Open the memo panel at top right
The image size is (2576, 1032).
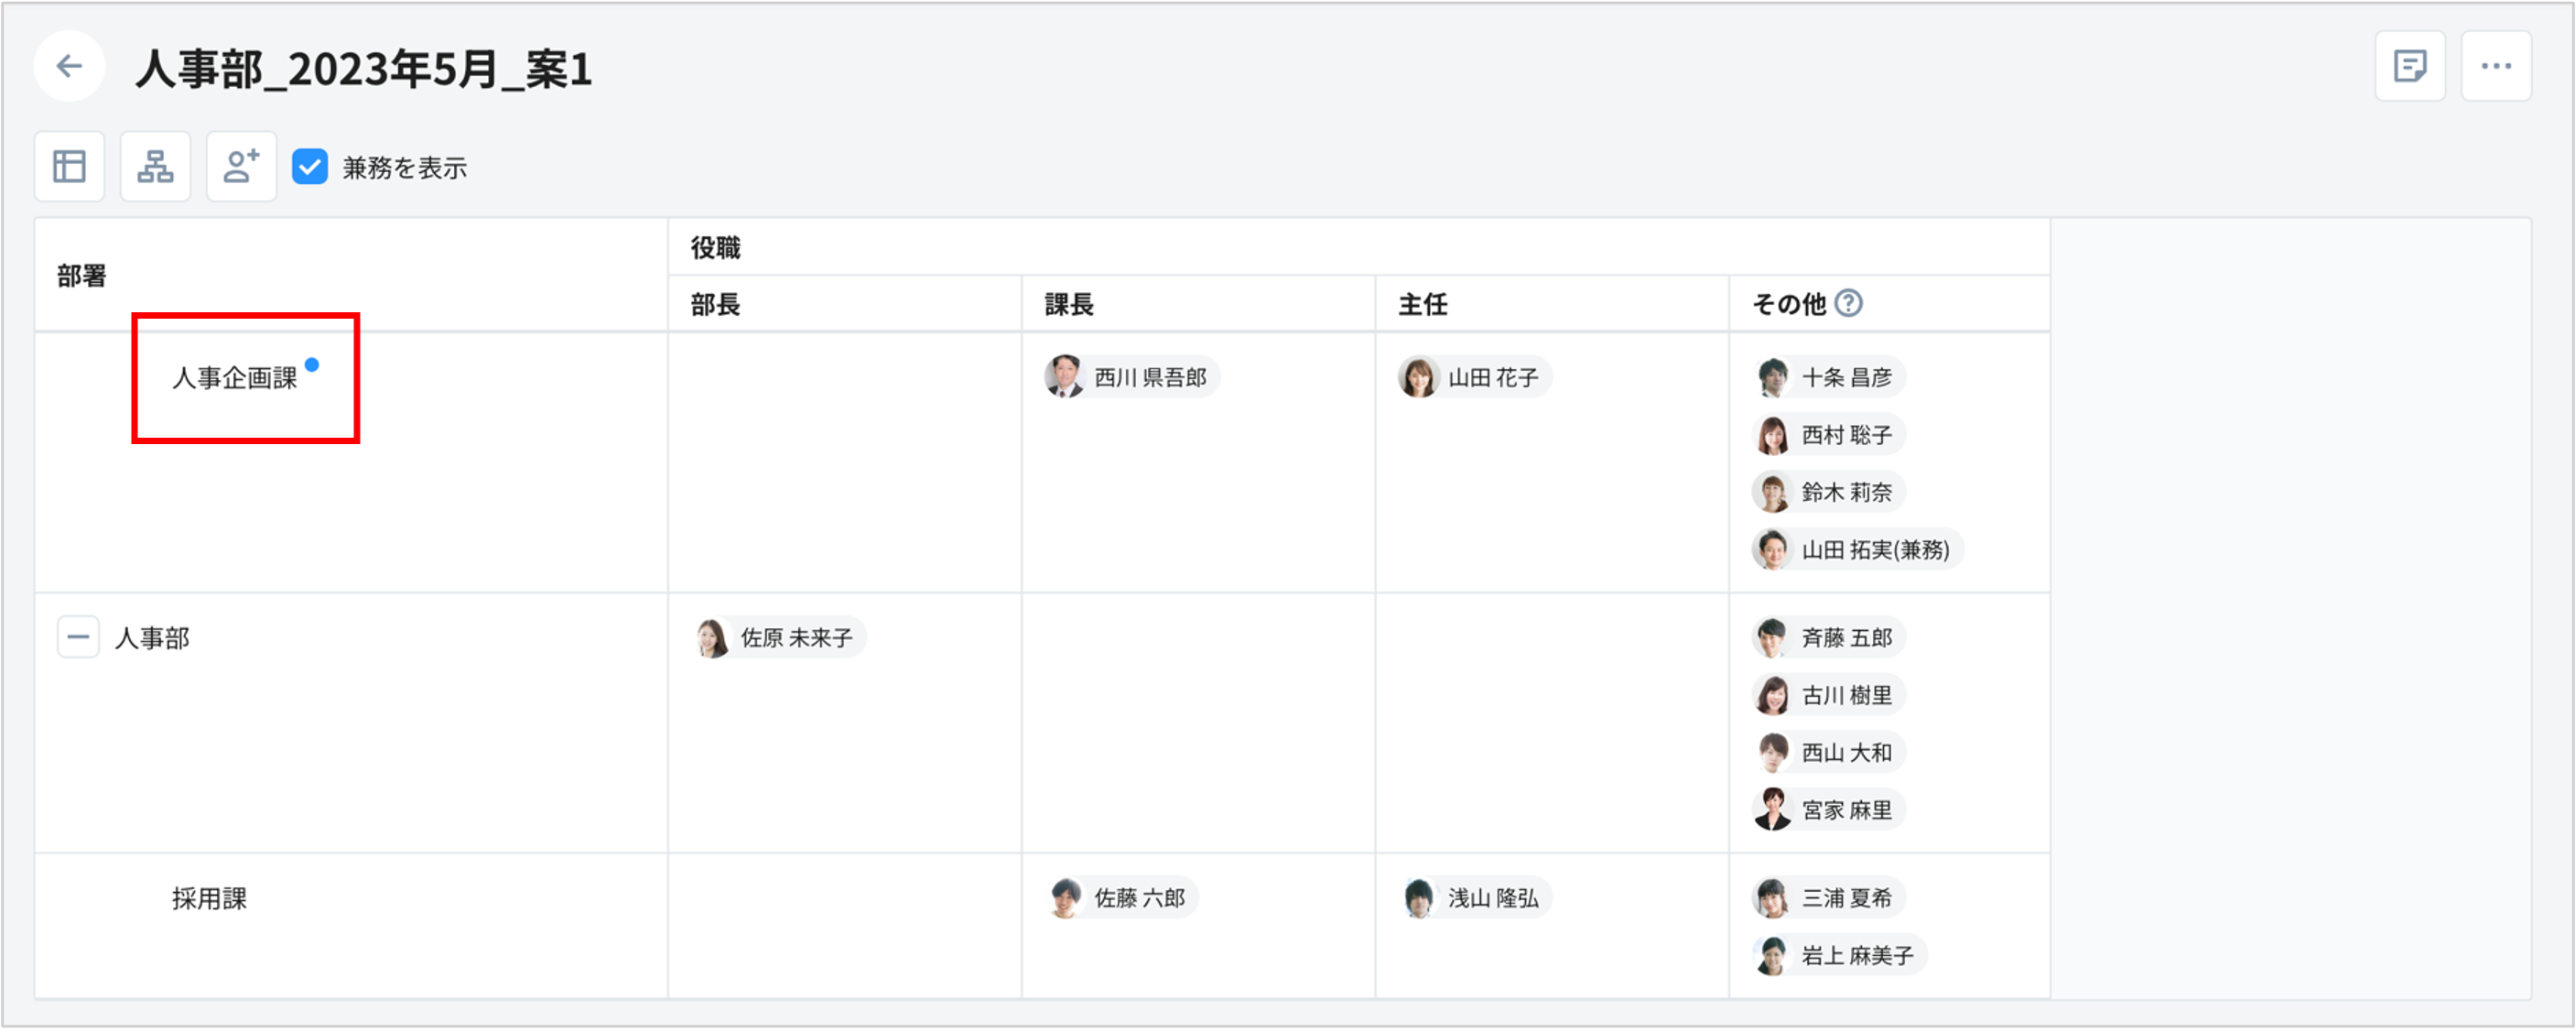2410,65
